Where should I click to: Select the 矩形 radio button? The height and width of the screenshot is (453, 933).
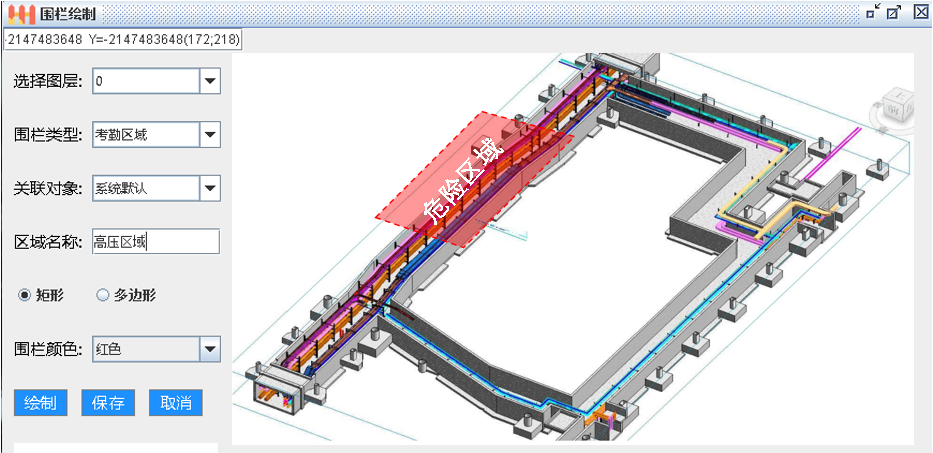click(x=25, y=295)
